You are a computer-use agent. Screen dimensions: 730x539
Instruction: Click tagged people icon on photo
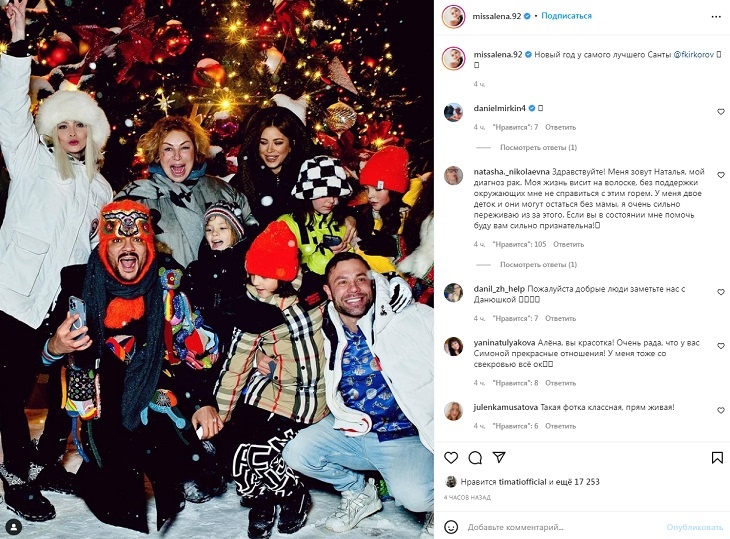click(14, 527)
